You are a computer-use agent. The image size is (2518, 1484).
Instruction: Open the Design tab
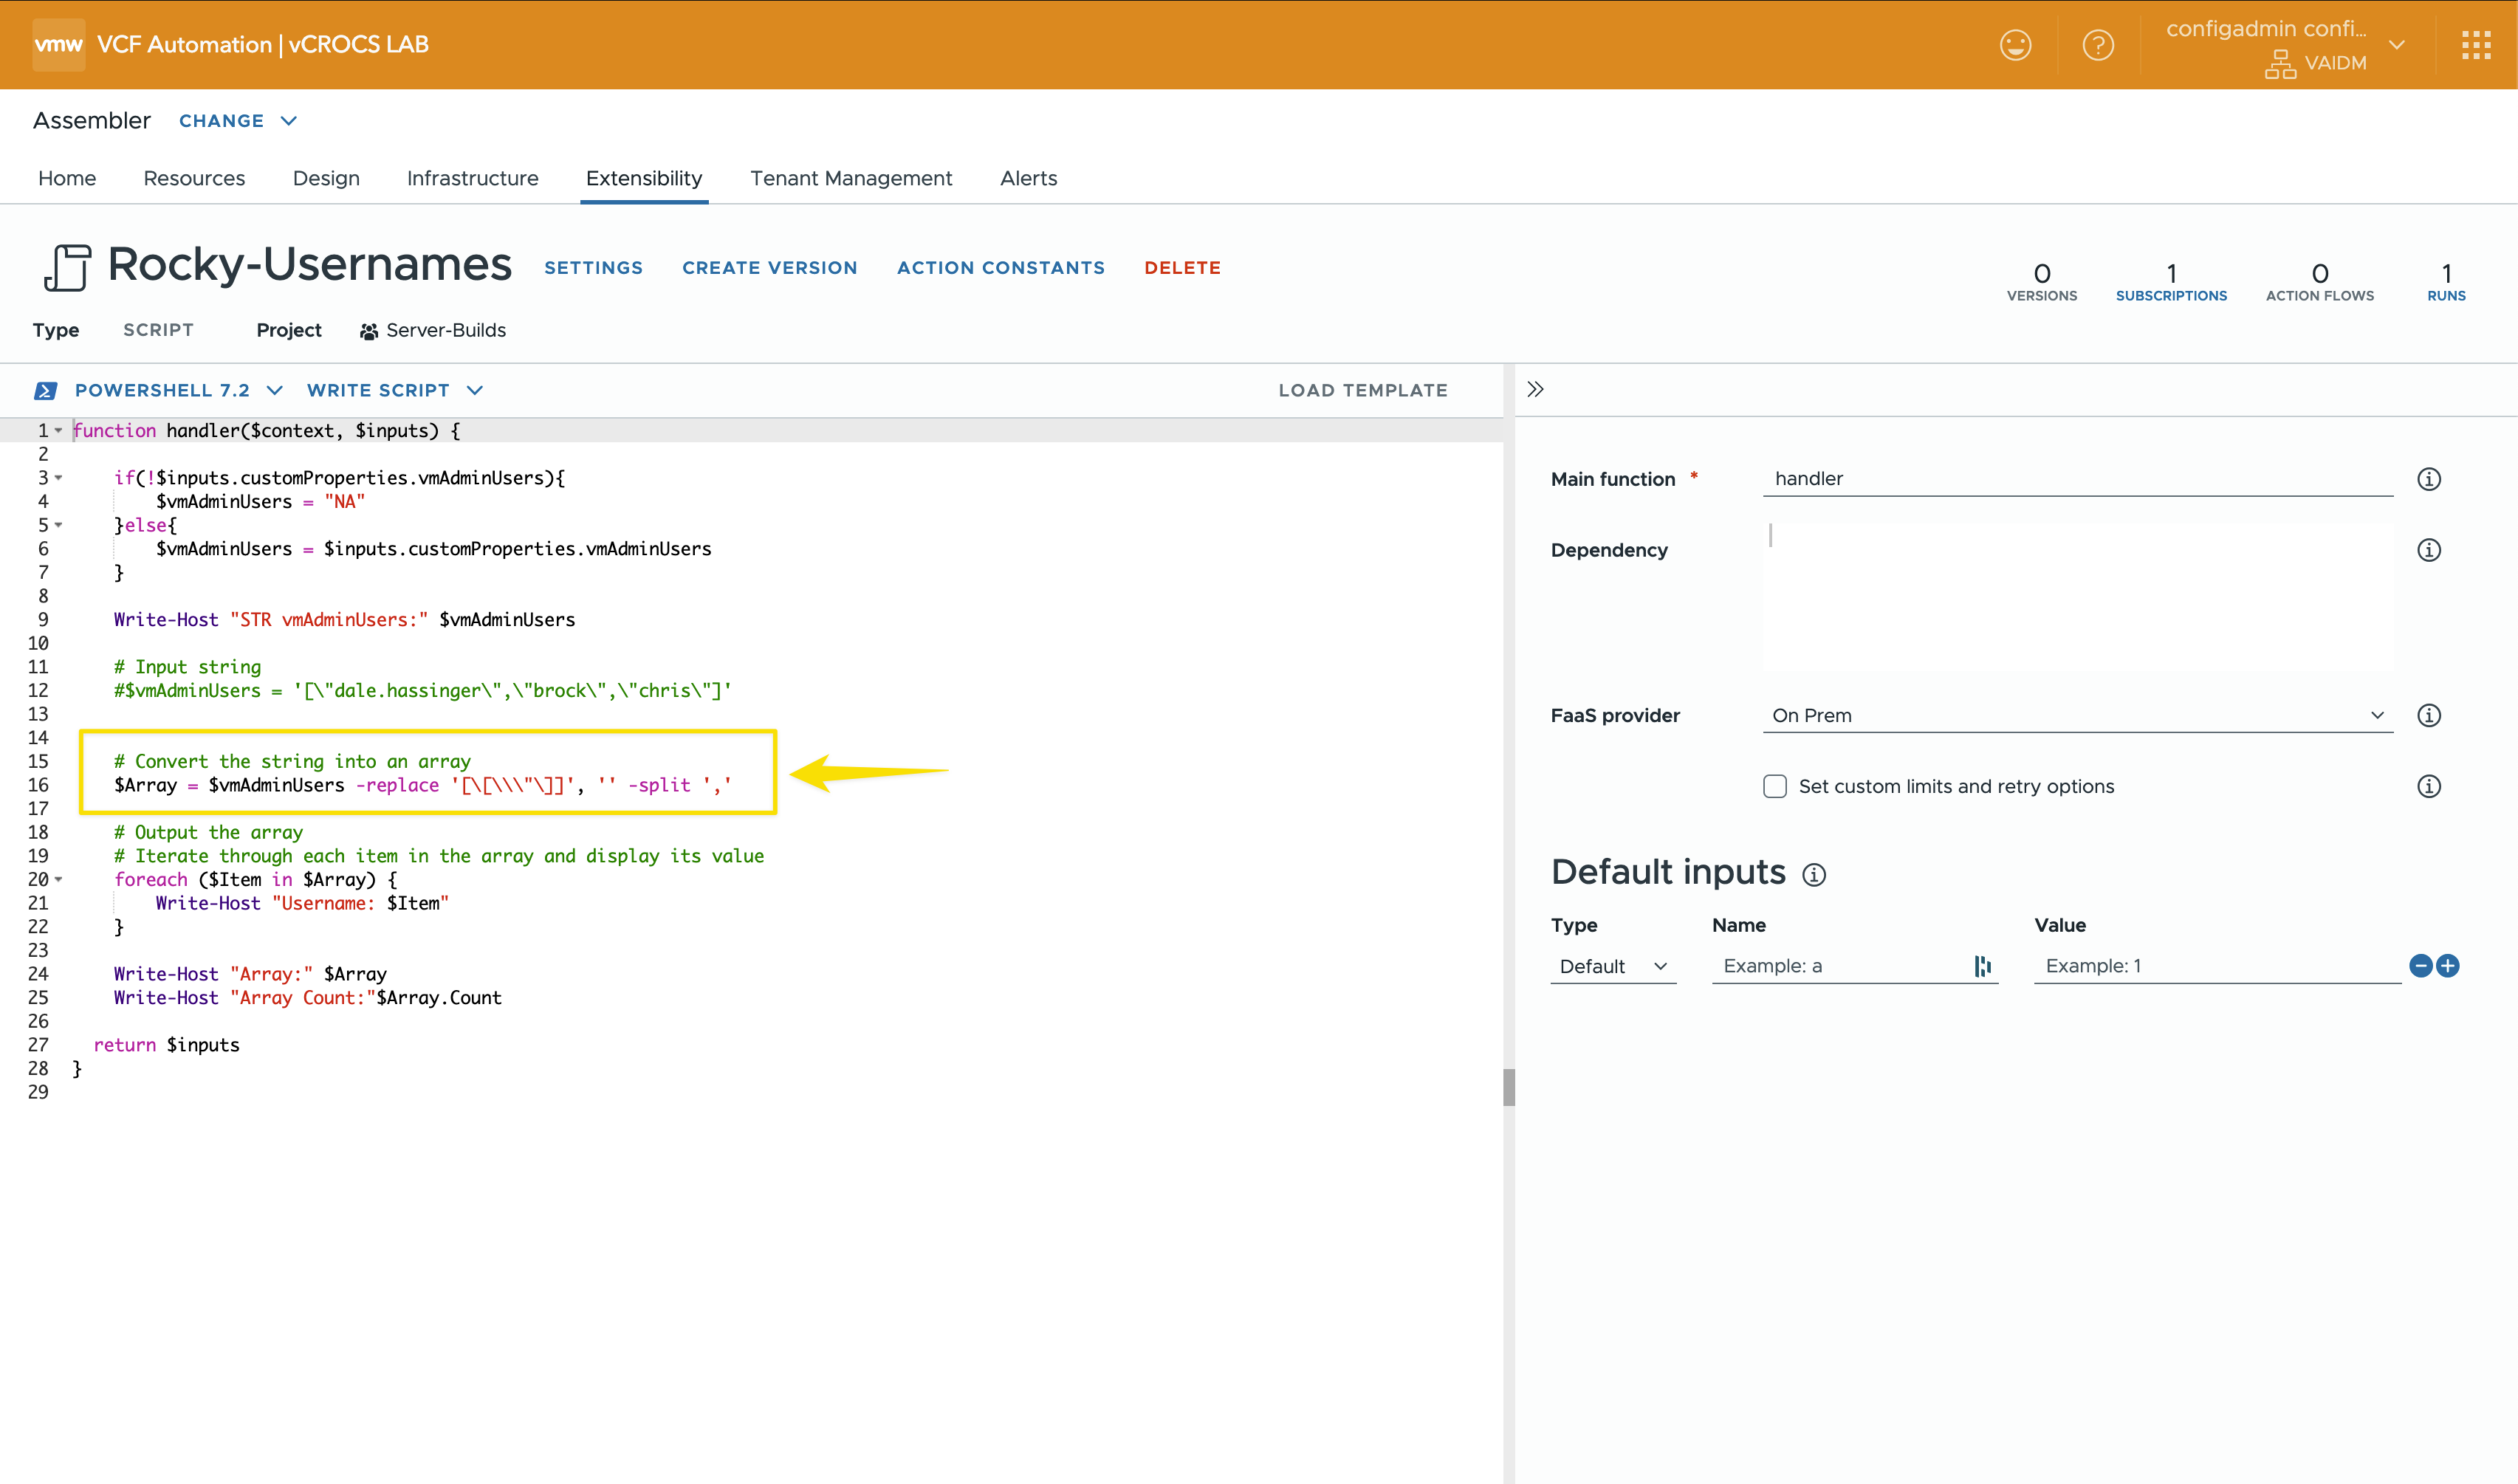(x=326, y=178)
